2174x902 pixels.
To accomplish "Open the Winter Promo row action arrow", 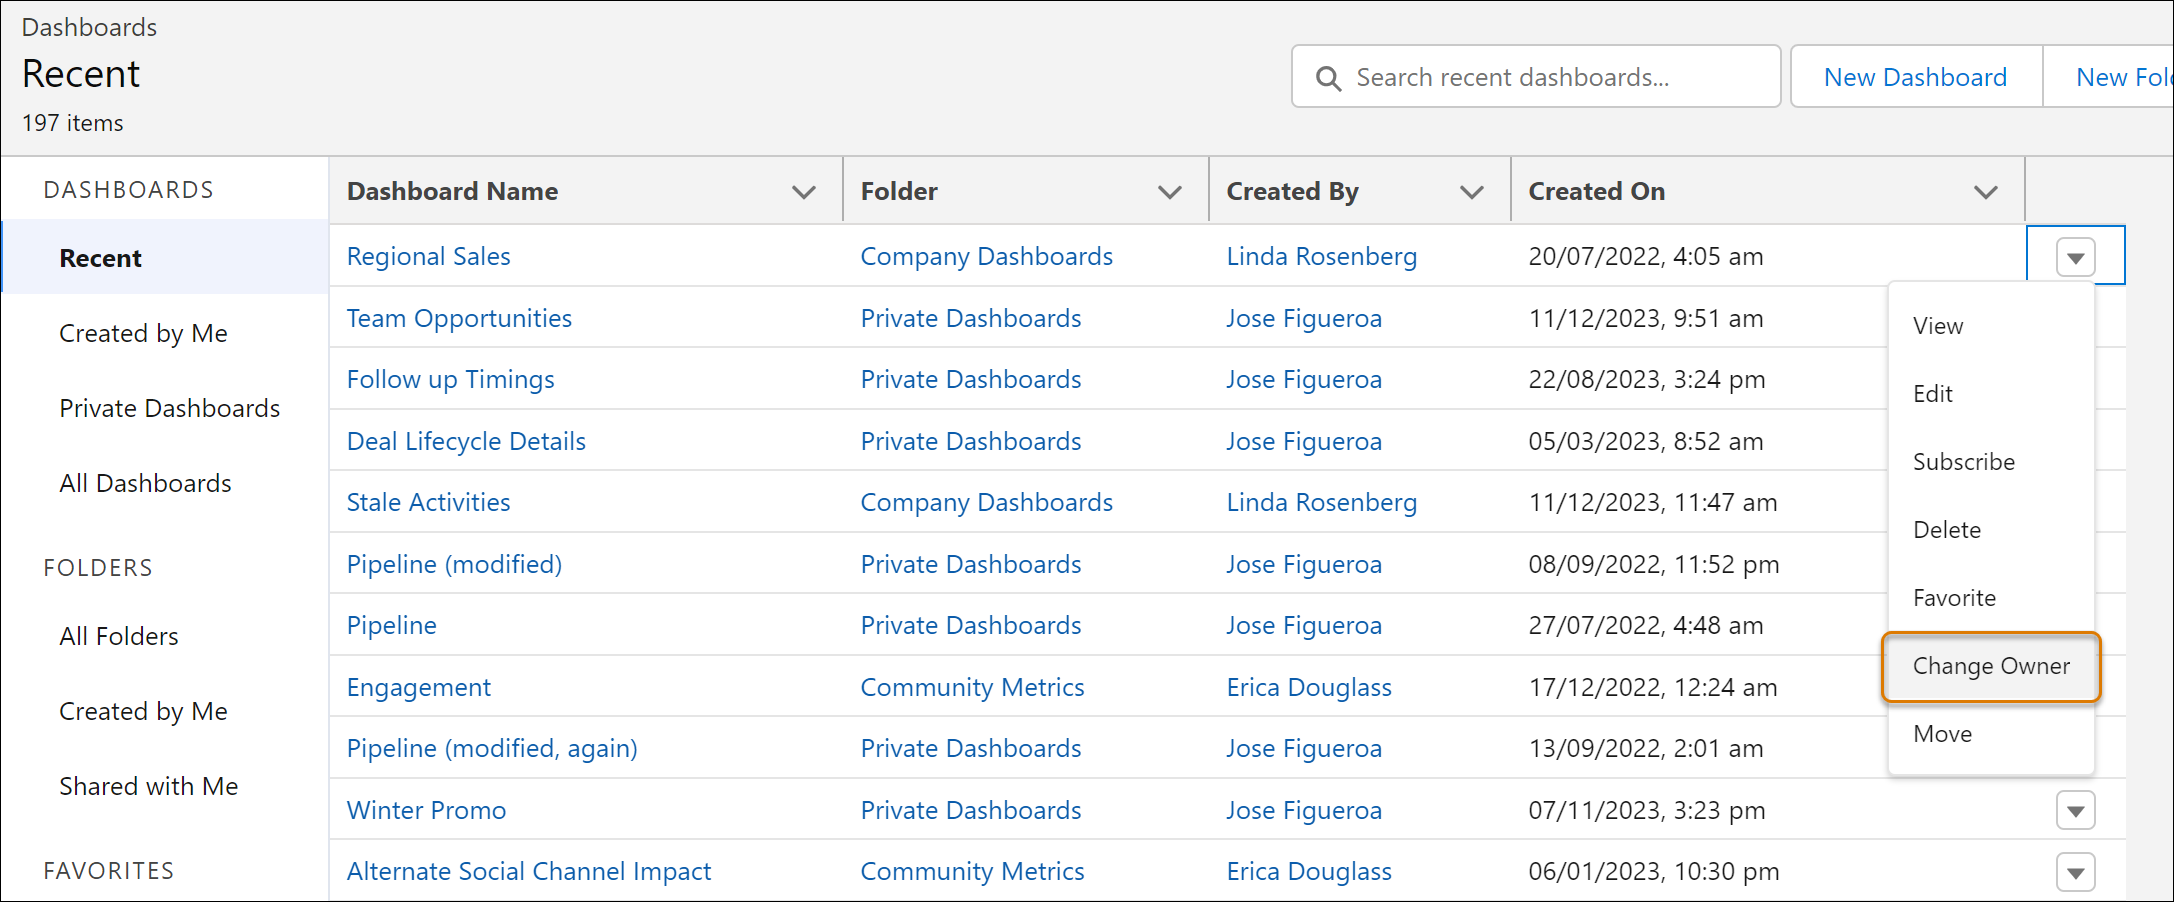I will [2076, 811].
